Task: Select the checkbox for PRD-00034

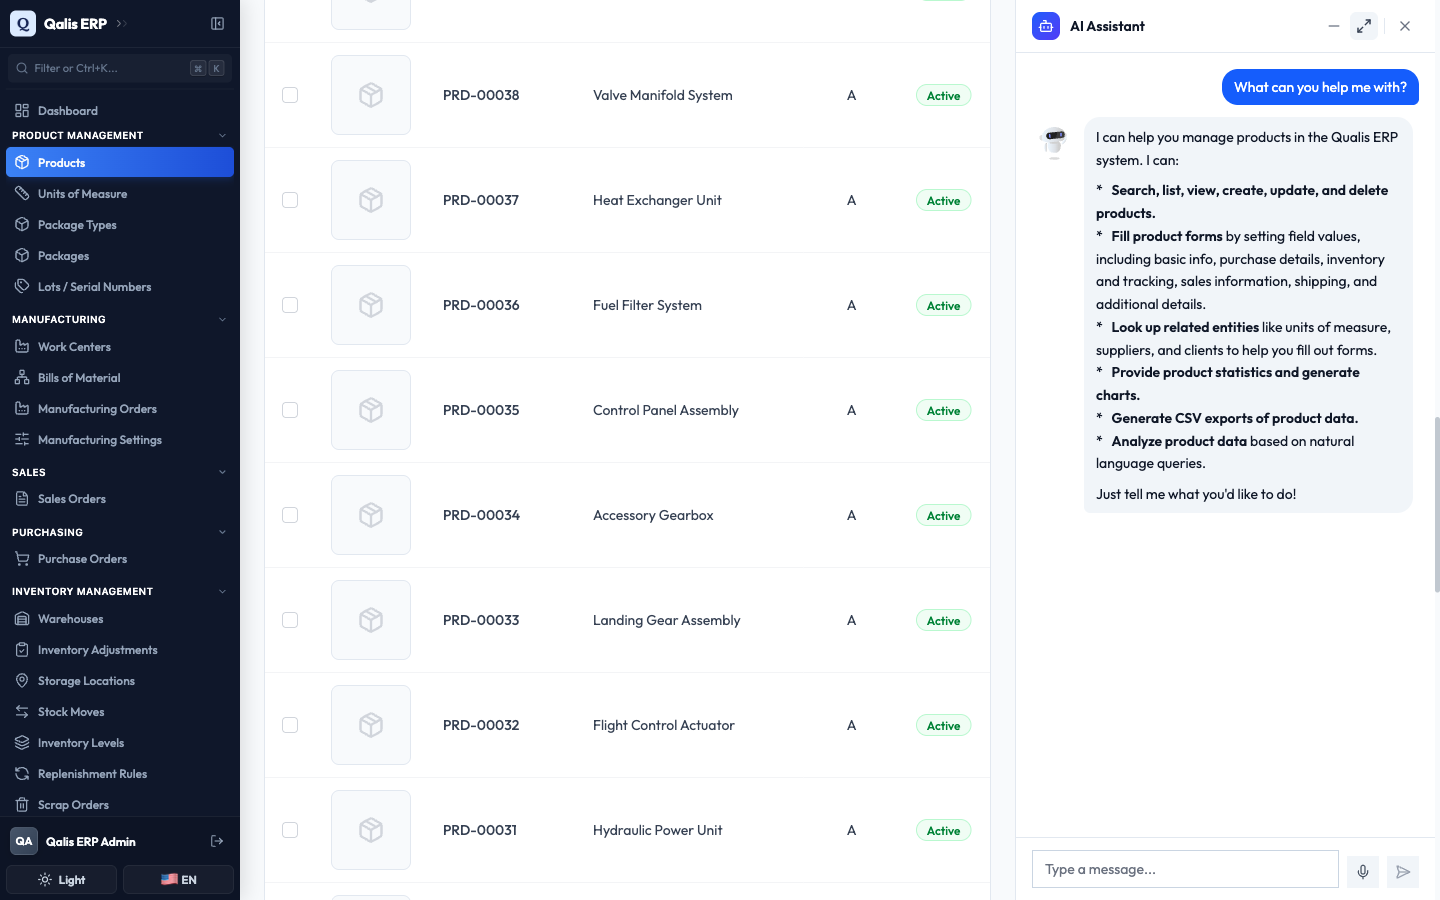Action: [290, 515]
